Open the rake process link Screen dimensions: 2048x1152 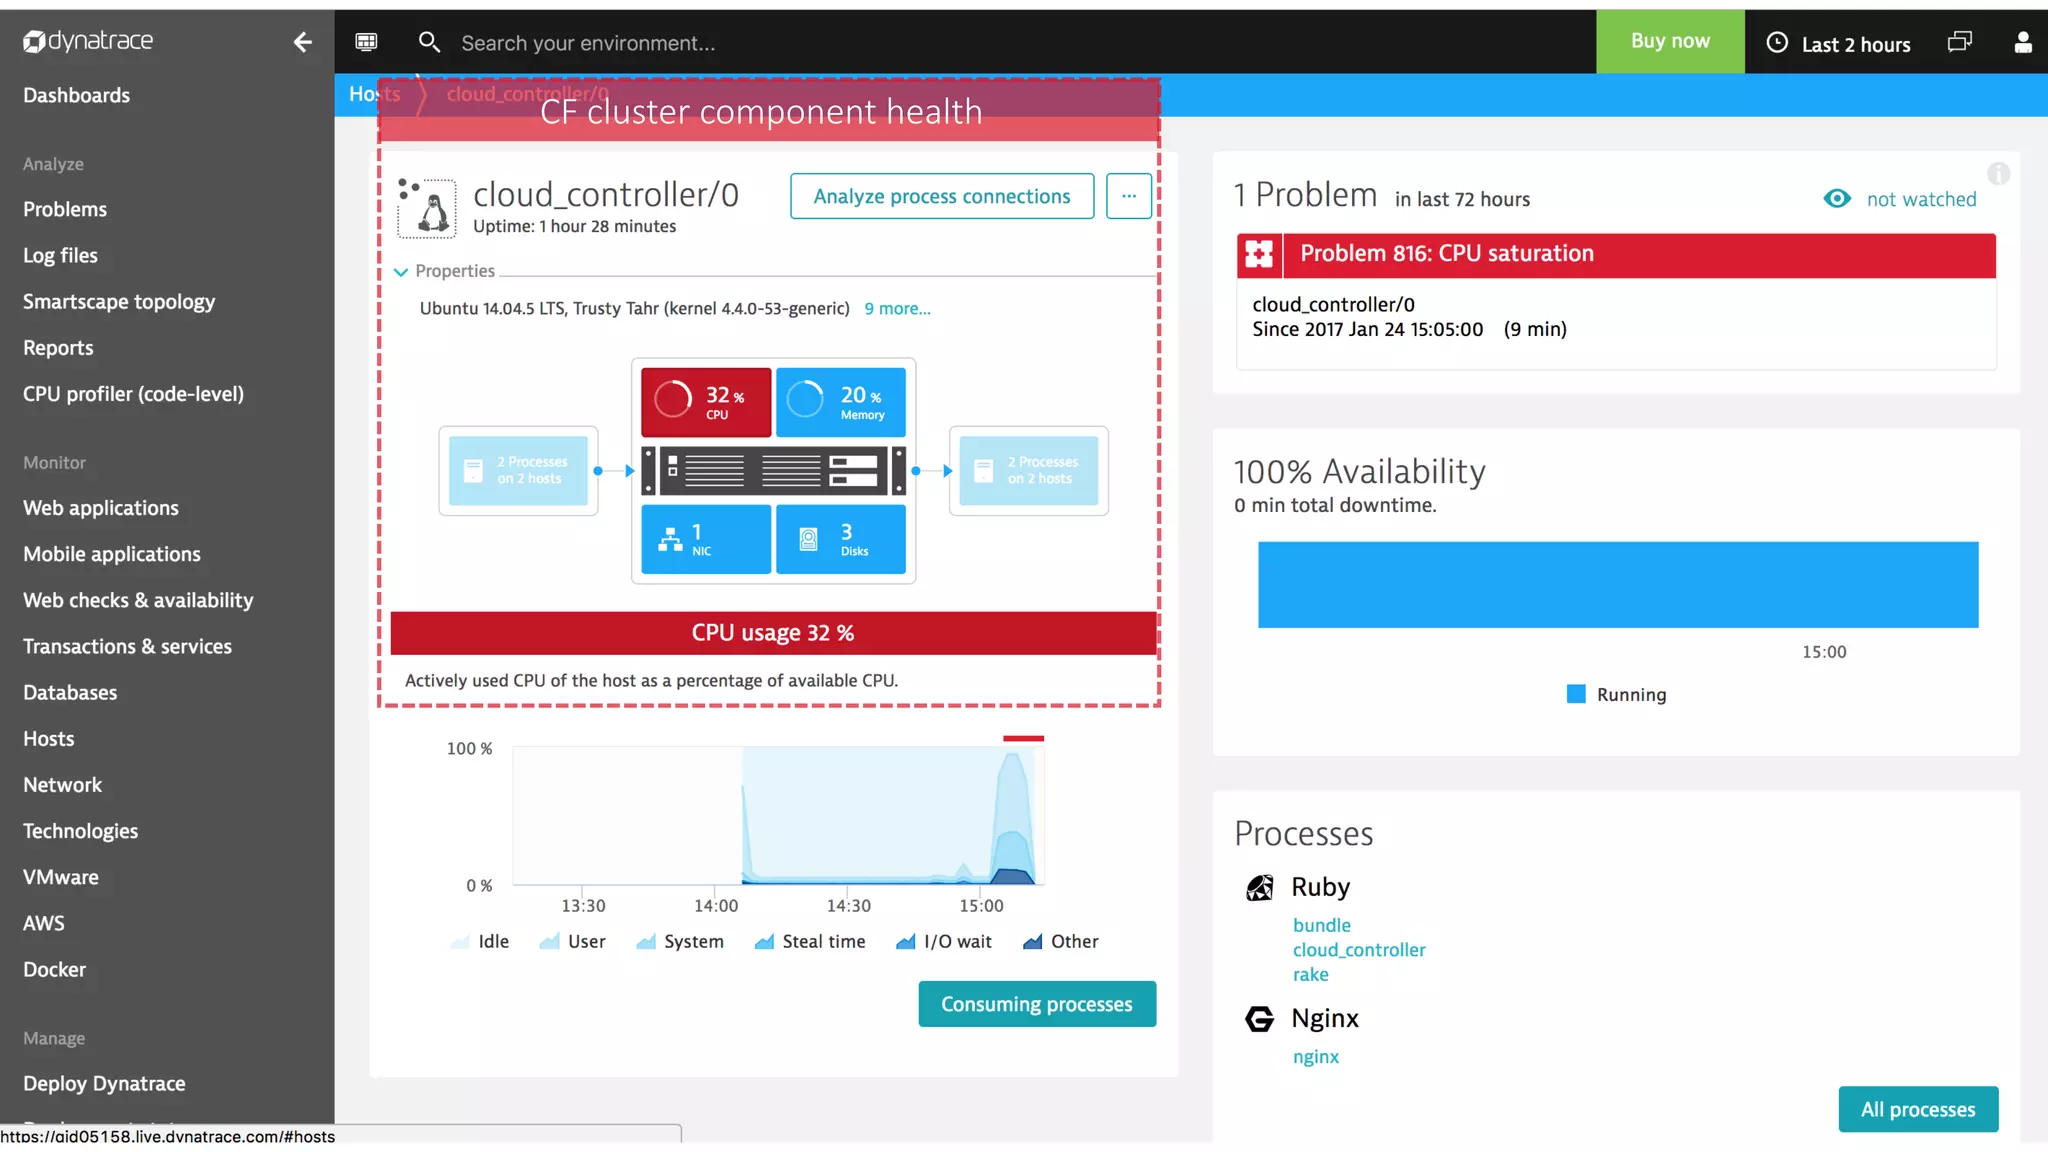[x=1311, y=975]
